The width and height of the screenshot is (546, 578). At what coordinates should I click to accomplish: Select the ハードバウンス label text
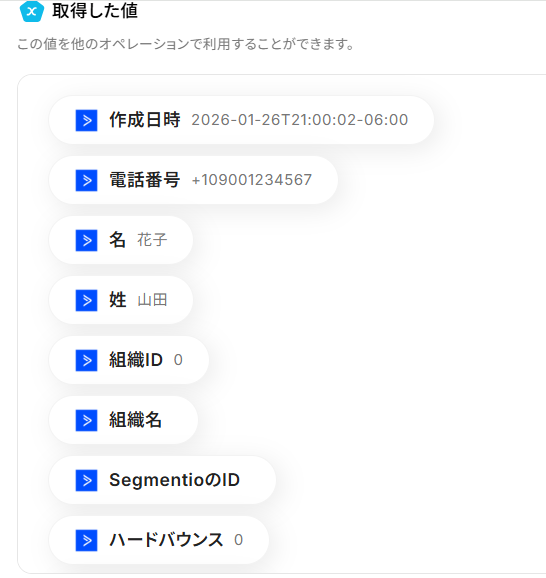pos(166,540)
